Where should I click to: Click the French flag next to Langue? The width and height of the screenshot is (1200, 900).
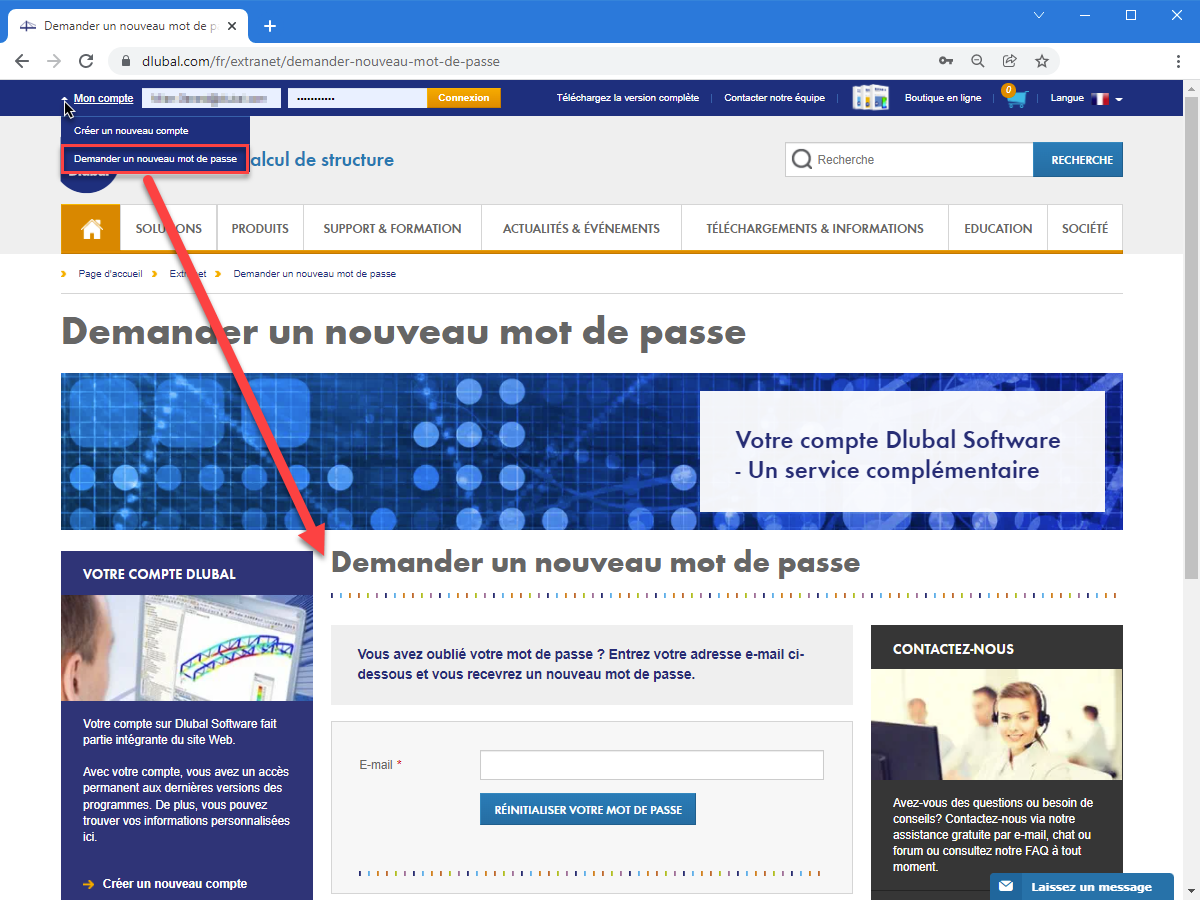click(x=1100, y=97)
